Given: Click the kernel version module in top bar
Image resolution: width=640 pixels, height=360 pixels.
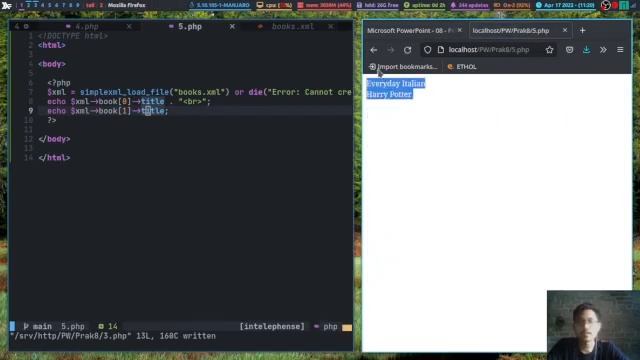Looking at the screenshot, I should coord(220,5).
